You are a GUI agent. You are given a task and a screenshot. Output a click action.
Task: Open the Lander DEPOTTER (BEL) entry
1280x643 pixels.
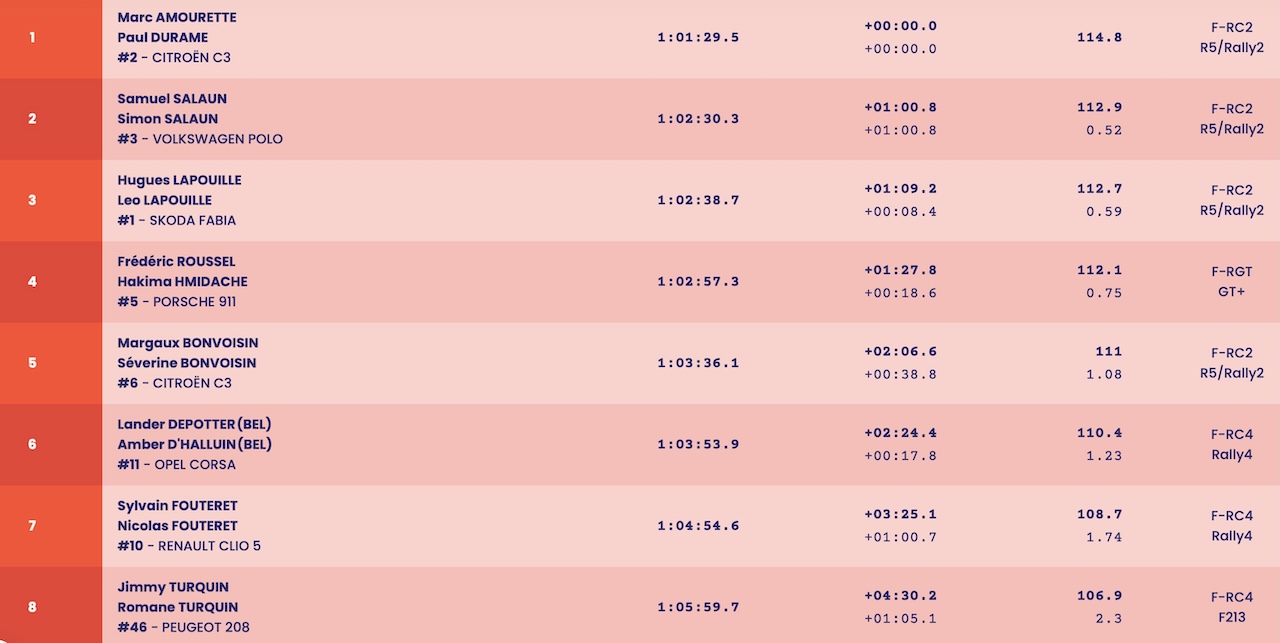[194, 424]
